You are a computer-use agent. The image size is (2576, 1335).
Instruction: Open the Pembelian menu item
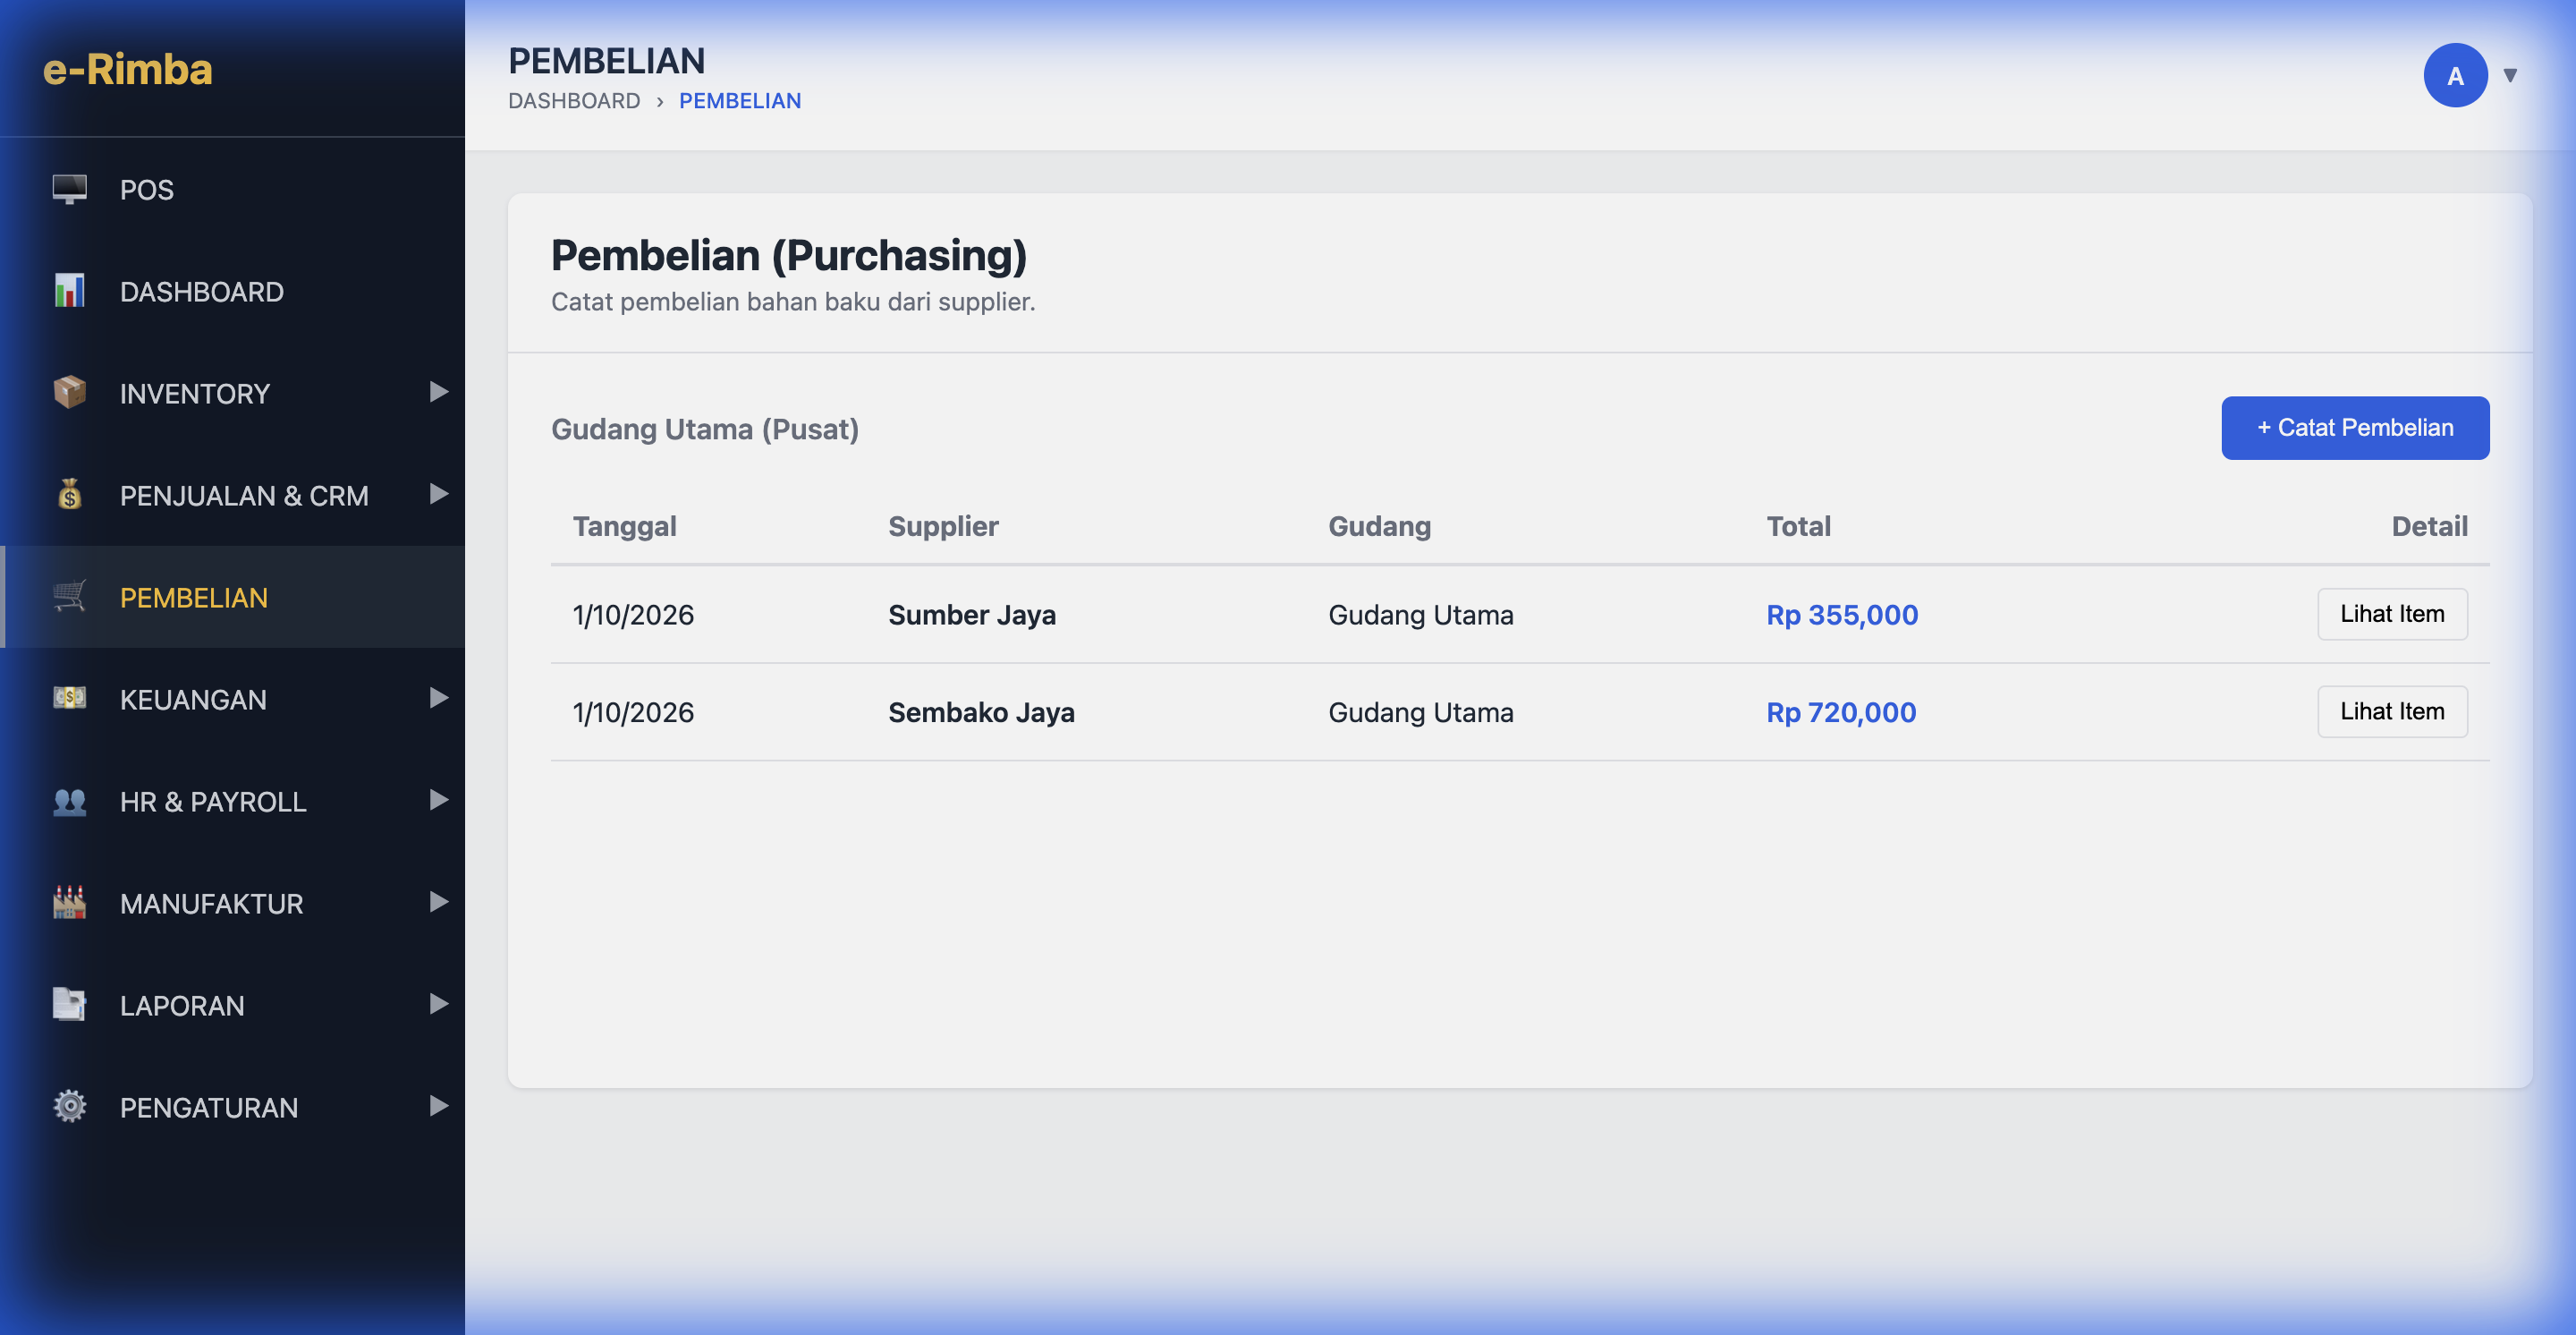(x=194, y=597)
